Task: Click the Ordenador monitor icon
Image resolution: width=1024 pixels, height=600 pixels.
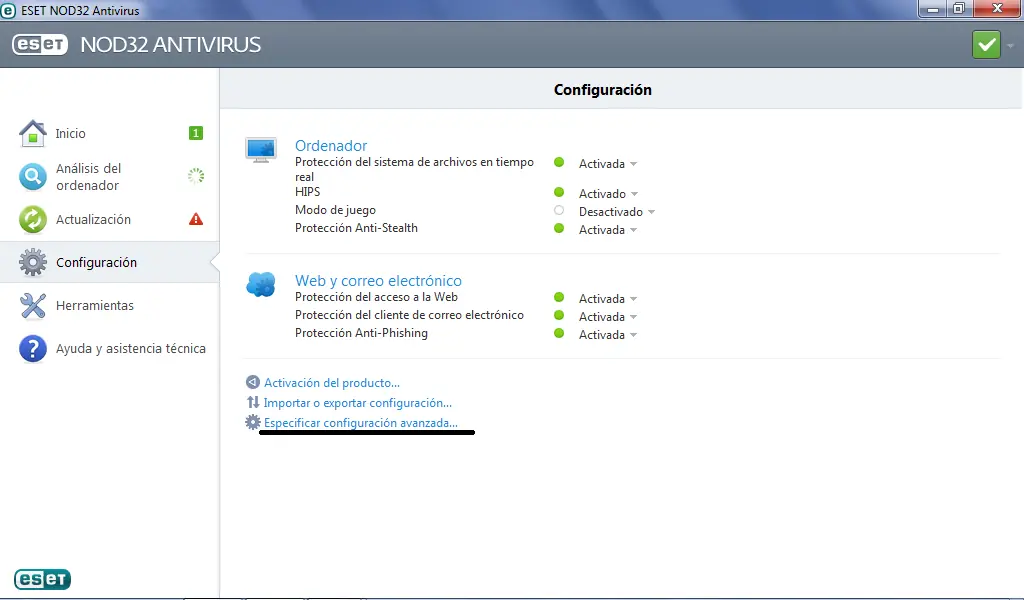Action: (x=261, y=150)
